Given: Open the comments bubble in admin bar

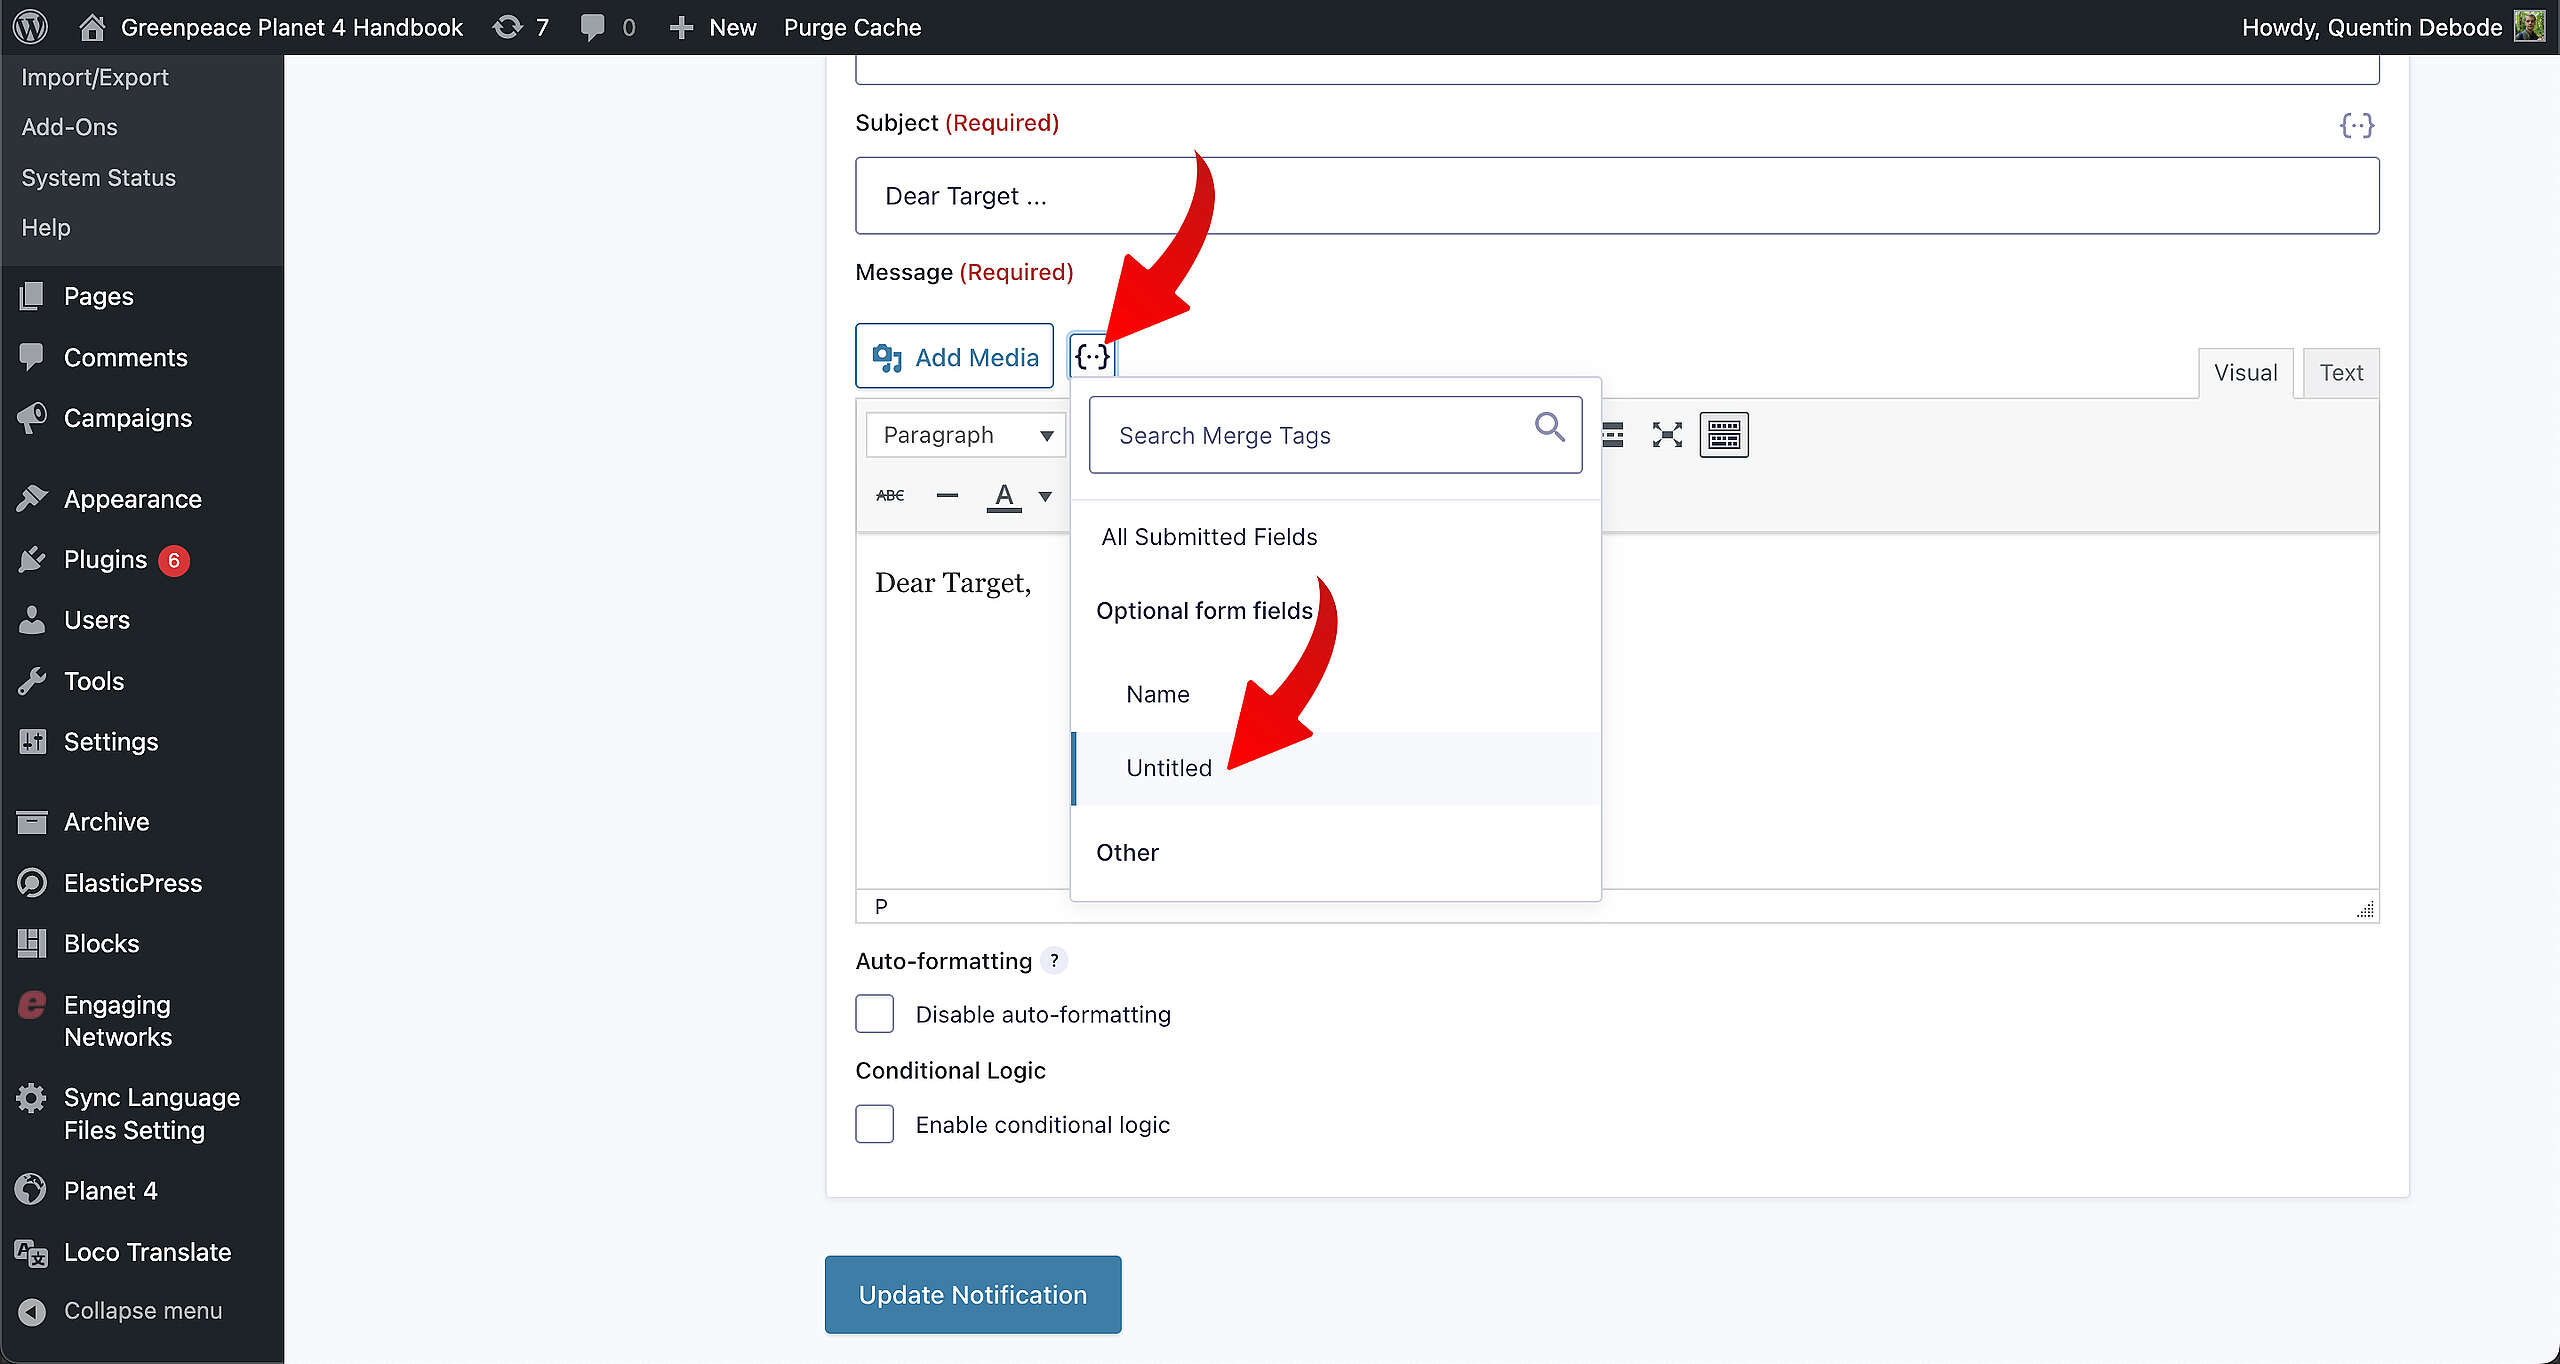Looking at the screenshot, I should coord(607,27).
